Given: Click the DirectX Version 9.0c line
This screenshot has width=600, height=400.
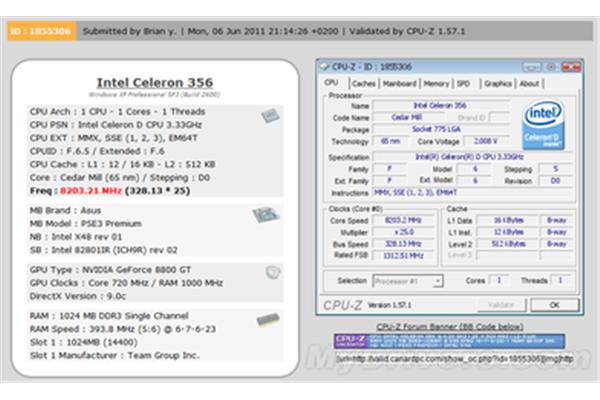Looking at the screenshot, I should [x=78, y=296].
